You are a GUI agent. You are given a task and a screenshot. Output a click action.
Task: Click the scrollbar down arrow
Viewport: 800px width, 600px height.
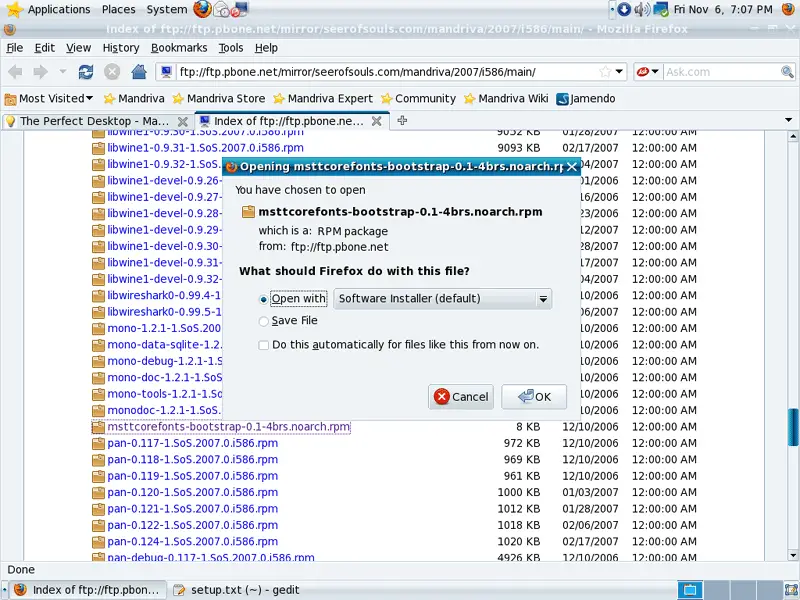pos(793,555)
